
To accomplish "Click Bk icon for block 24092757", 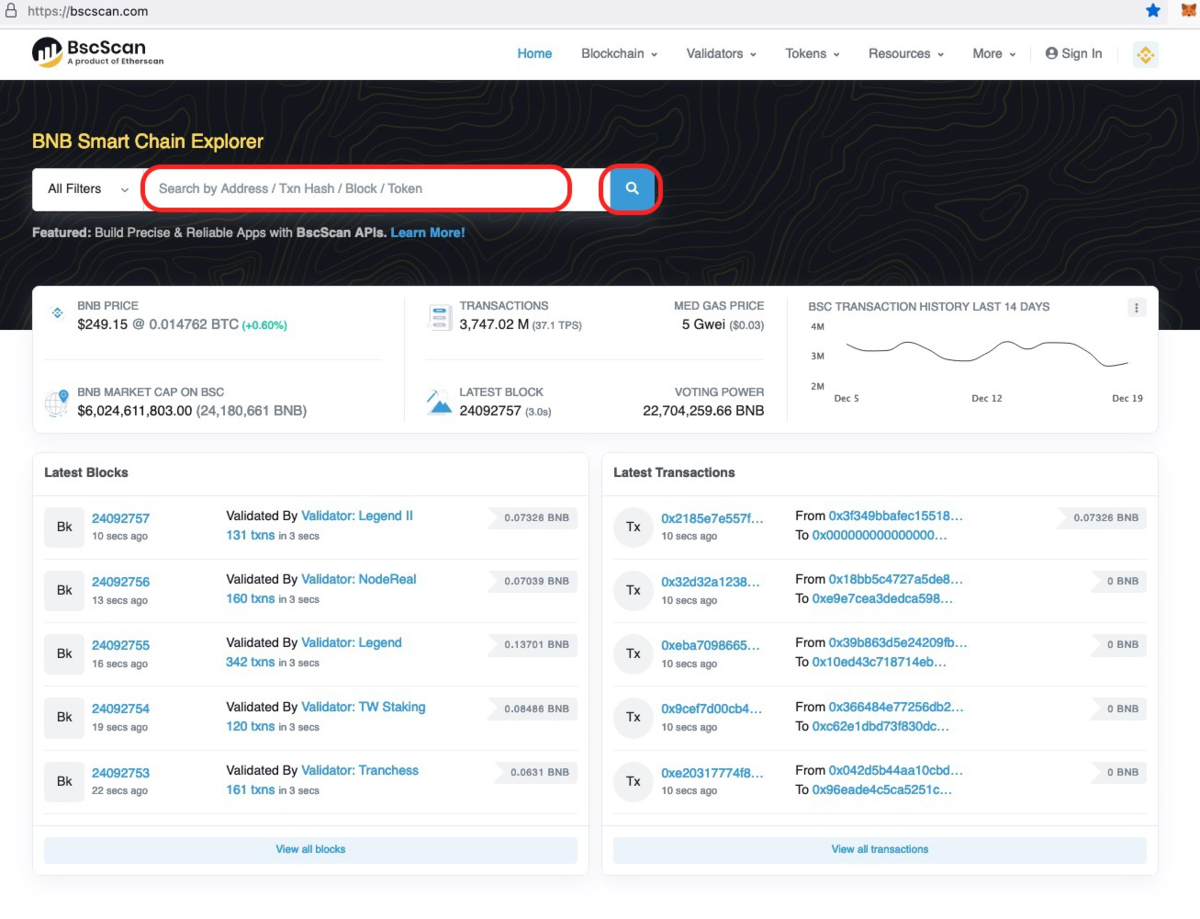I will click(x=64, y=527).
